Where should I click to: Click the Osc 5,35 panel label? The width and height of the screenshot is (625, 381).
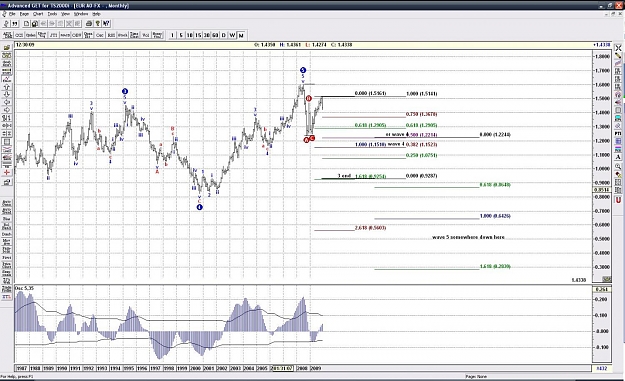tap(24, 288)
